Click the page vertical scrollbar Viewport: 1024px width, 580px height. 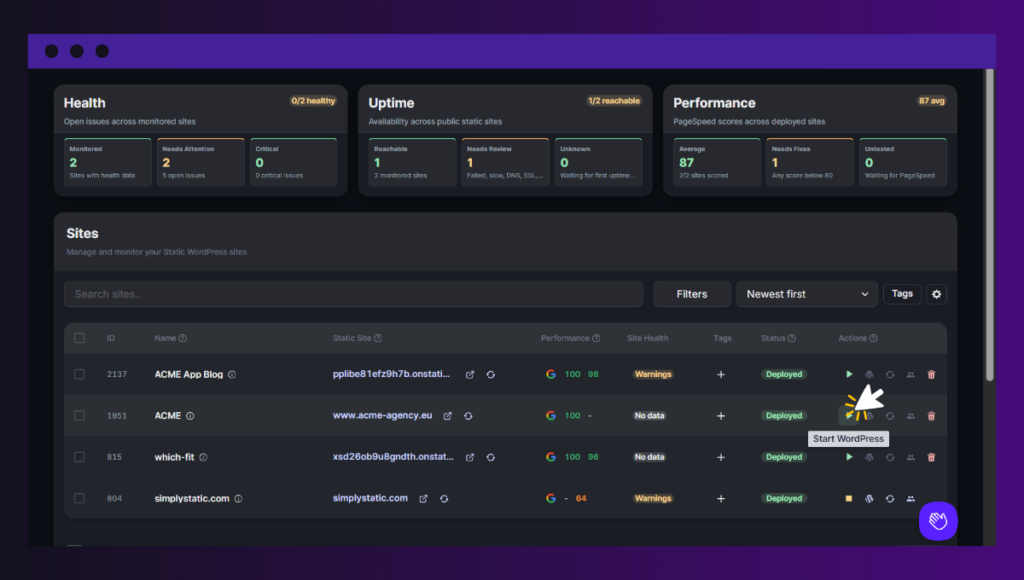click(x=989, y=225)
